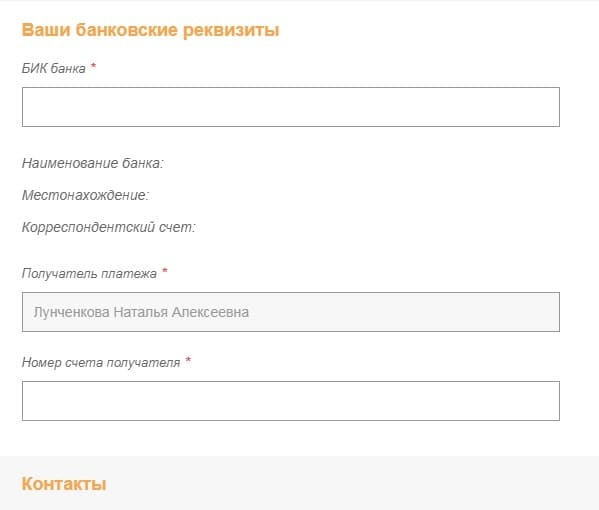Click the gray Контакты section background band
Image resolution: width=599 pixels, height=510 pixels.
pos(300,483)
